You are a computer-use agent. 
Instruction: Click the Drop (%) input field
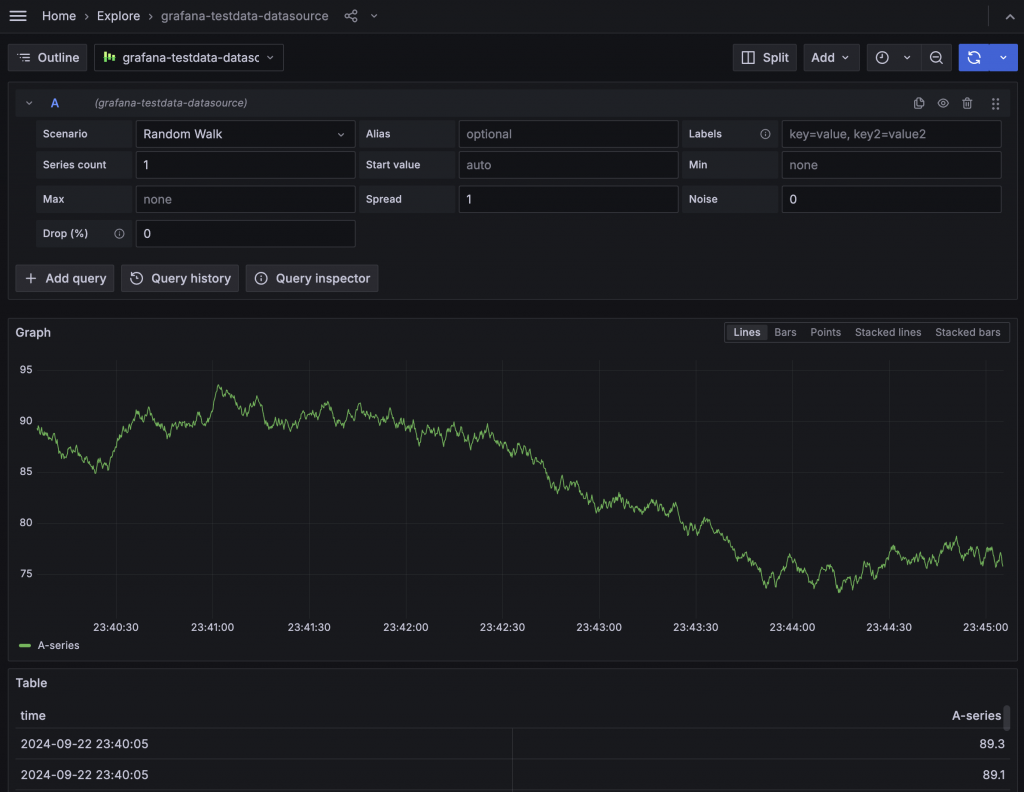[246, 234]
